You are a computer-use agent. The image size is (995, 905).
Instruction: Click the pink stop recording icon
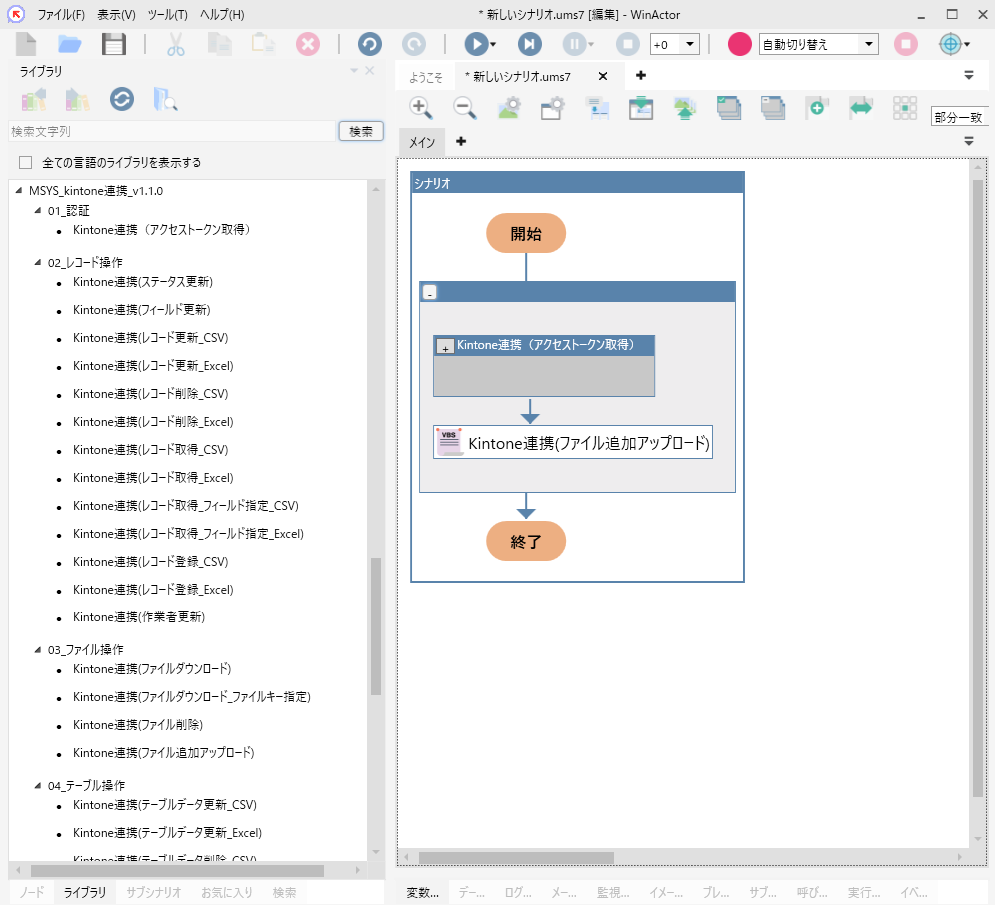[906, 44]
